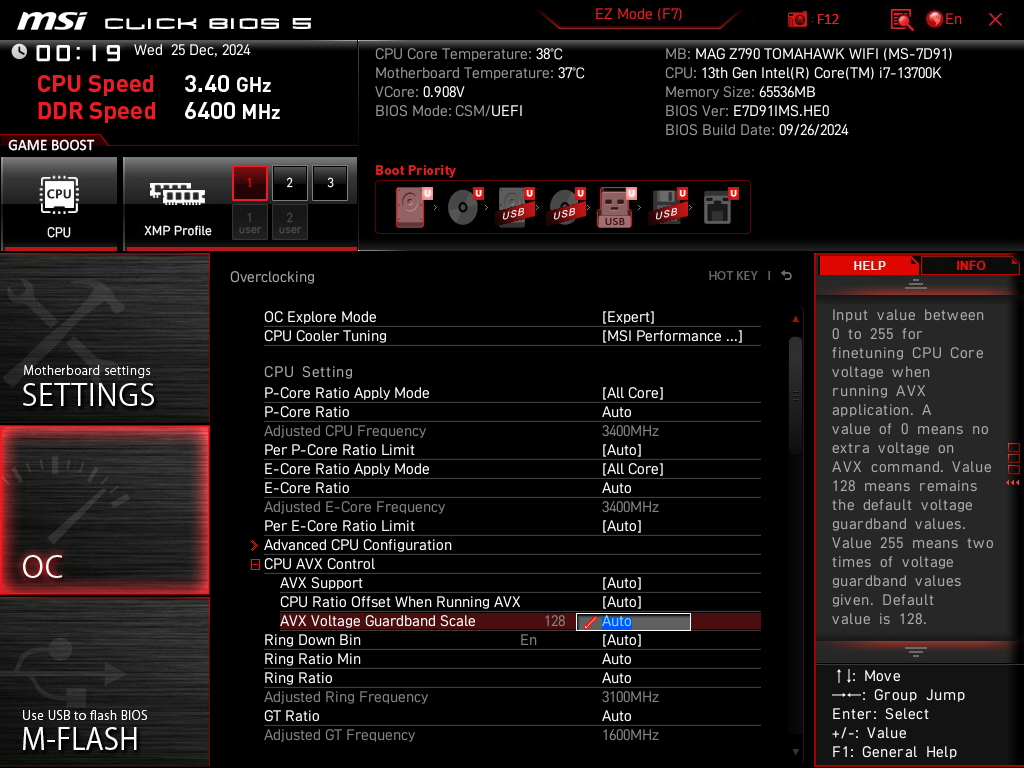The image size is (1024, 768).
Task: Collapse the CPU AVX Control group
Action: [255, 564]
